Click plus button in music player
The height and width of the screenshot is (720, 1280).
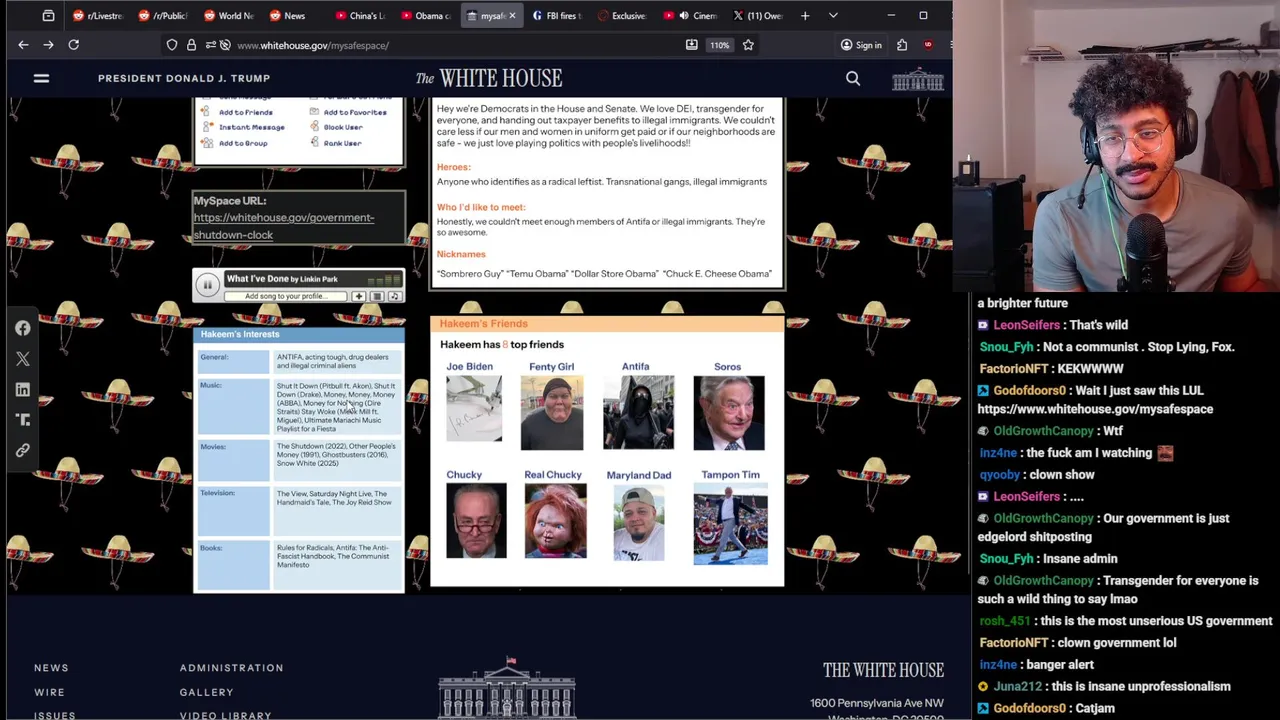(358, 296)
